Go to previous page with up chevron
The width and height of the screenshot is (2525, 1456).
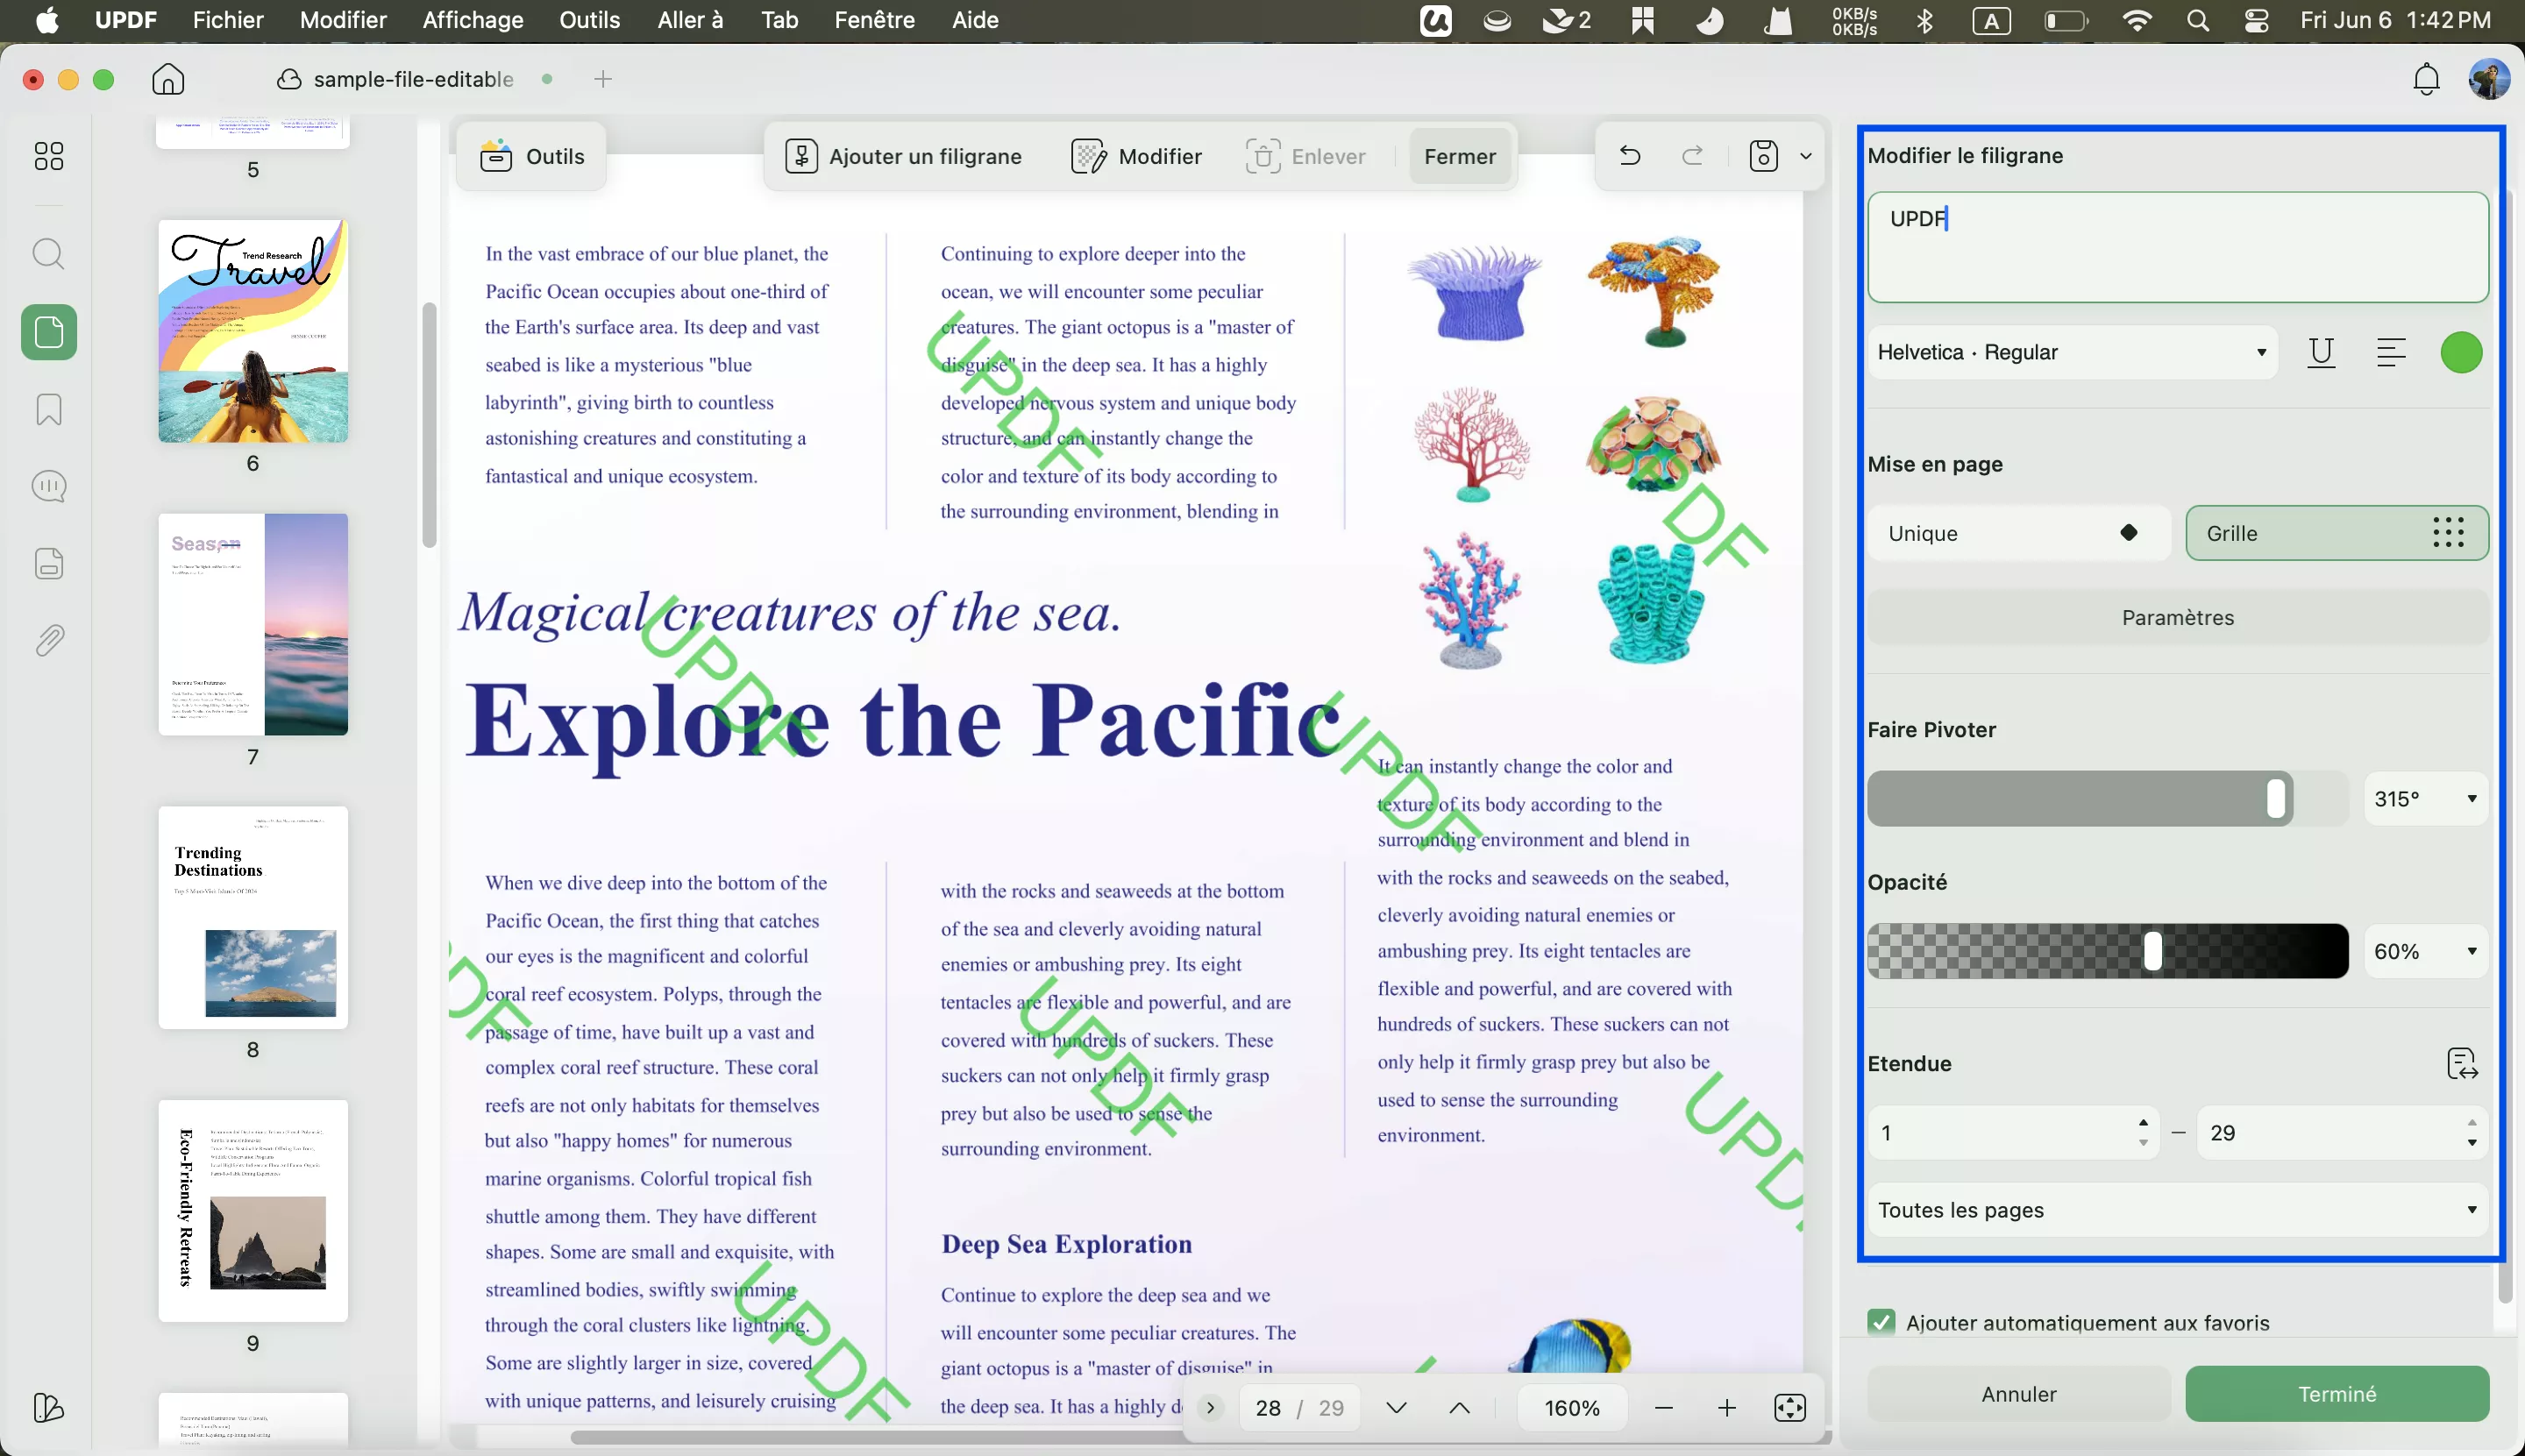[x=1460, y=1408]
